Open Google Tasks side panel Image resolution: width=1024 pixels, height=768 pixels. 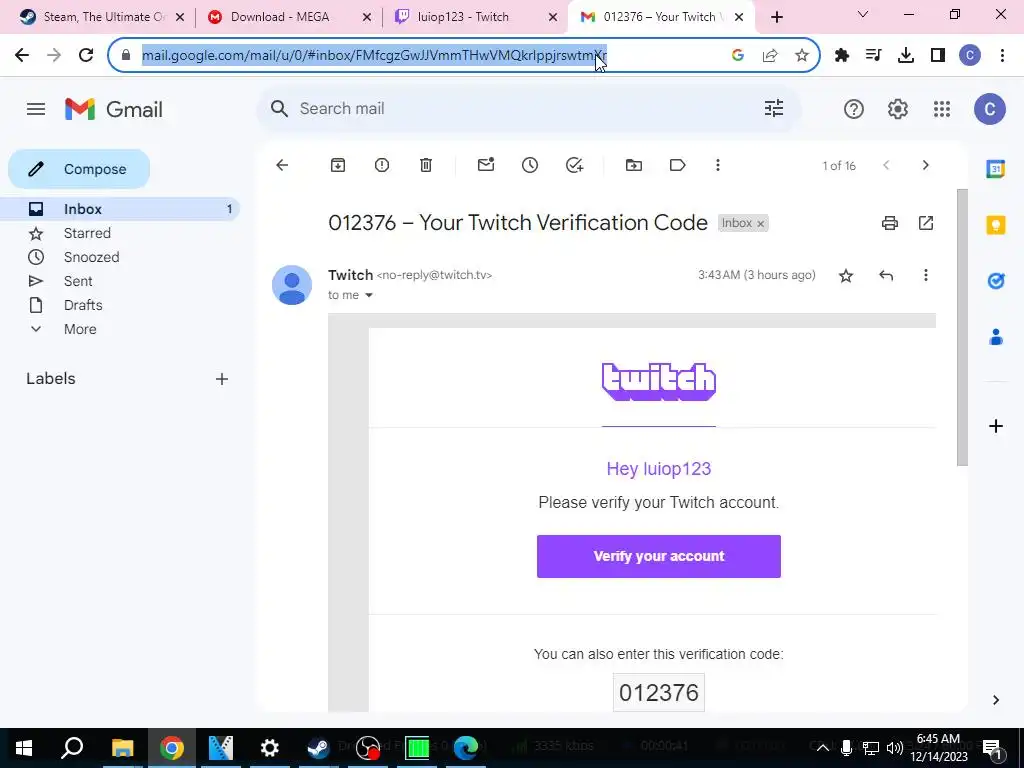click(995, 281)
